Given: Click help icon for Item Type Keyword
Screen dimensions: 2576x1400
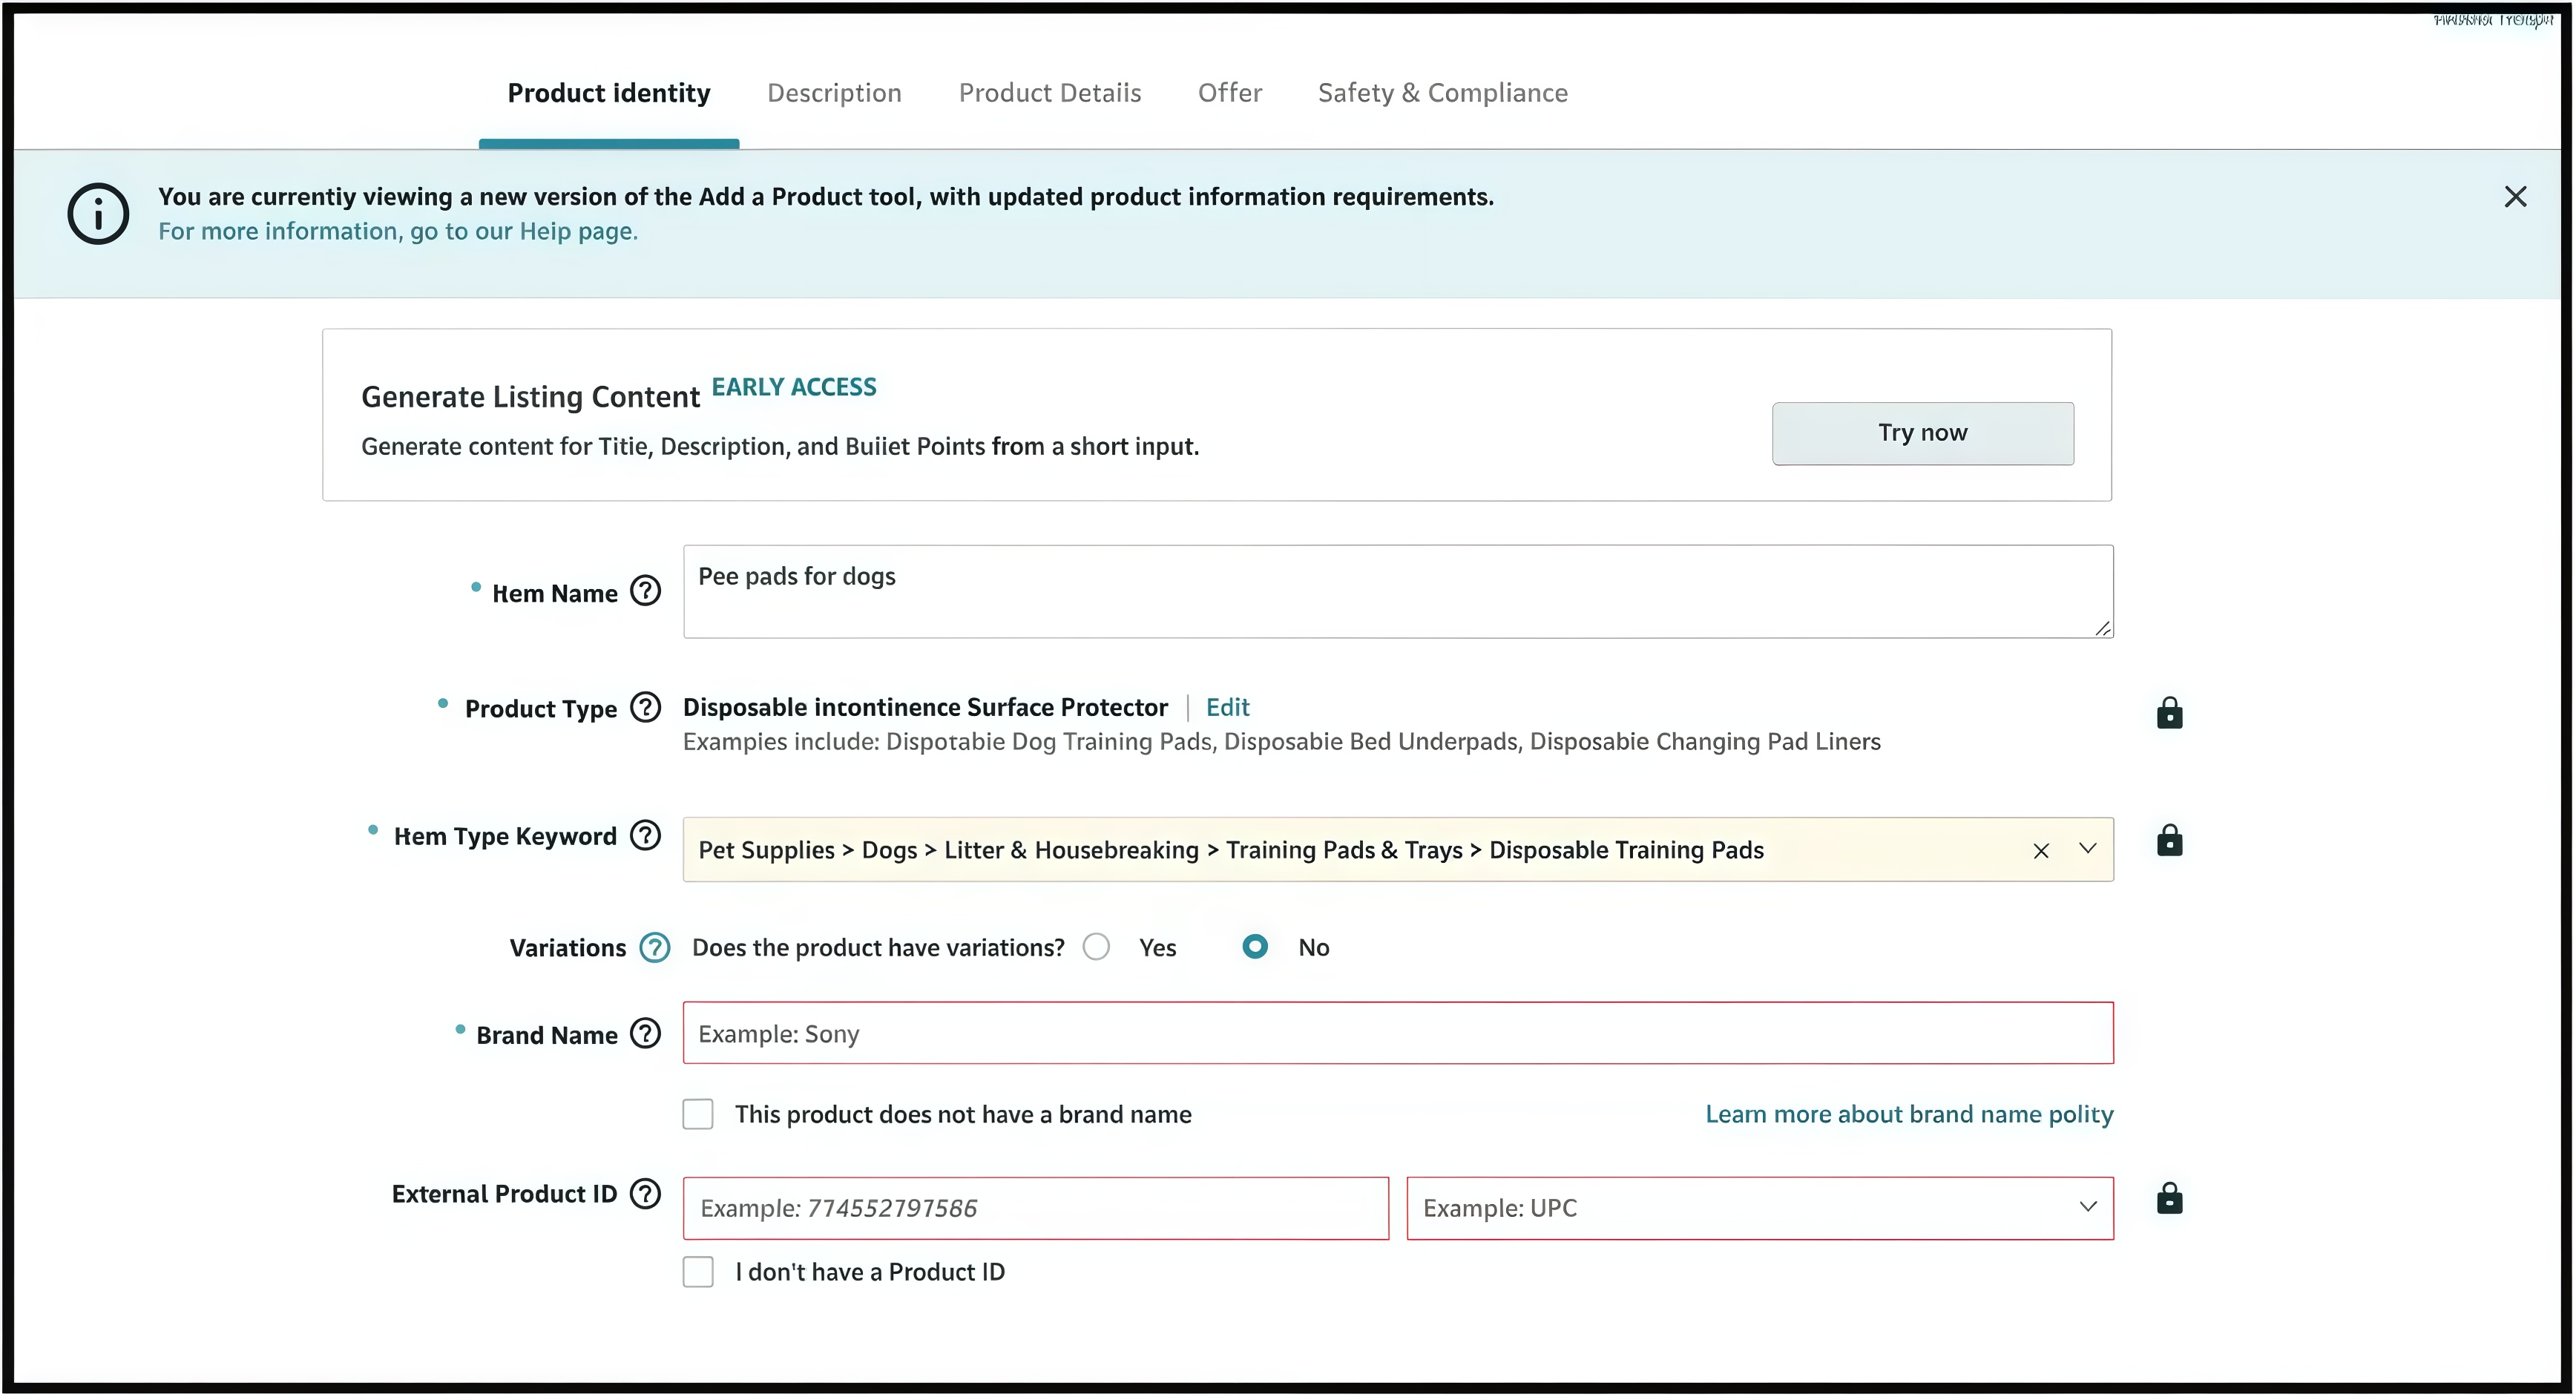Looking at the screenshot, I should [x=645, y=835].
